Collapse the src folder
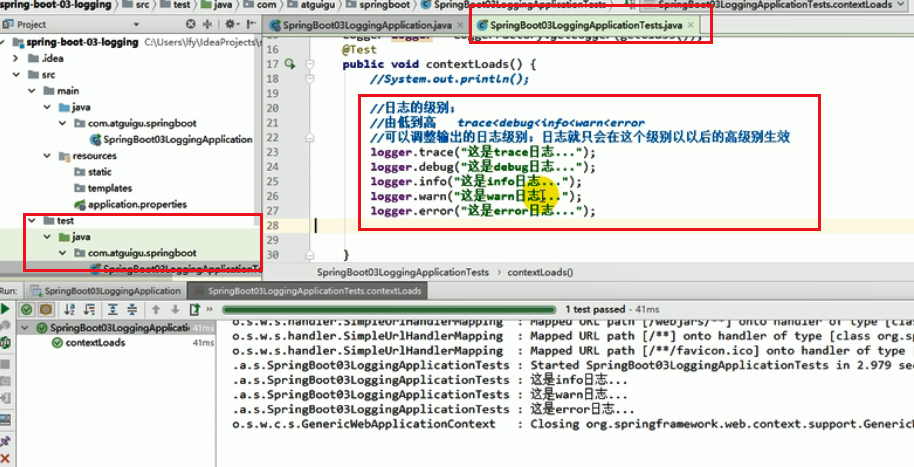 click(x=16, y=75)
